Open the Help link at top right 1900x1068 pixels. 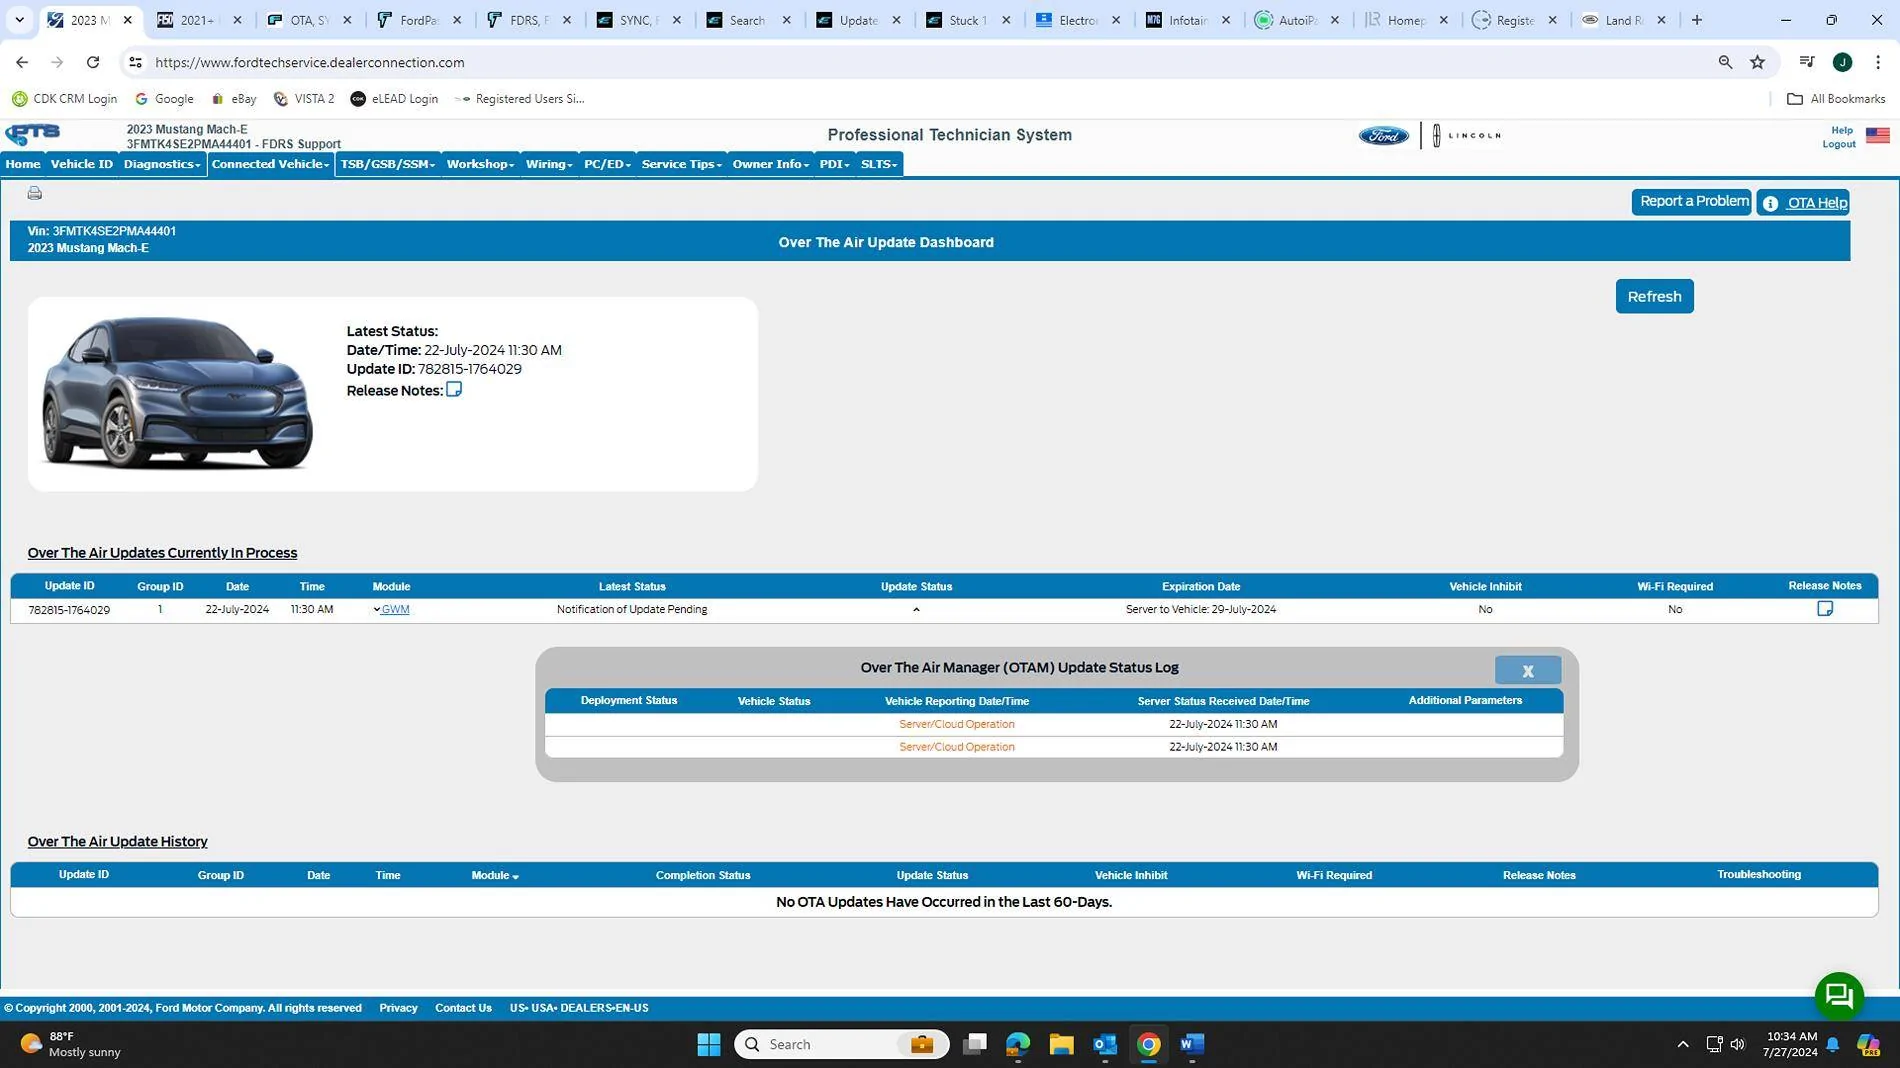point(1841,130)
